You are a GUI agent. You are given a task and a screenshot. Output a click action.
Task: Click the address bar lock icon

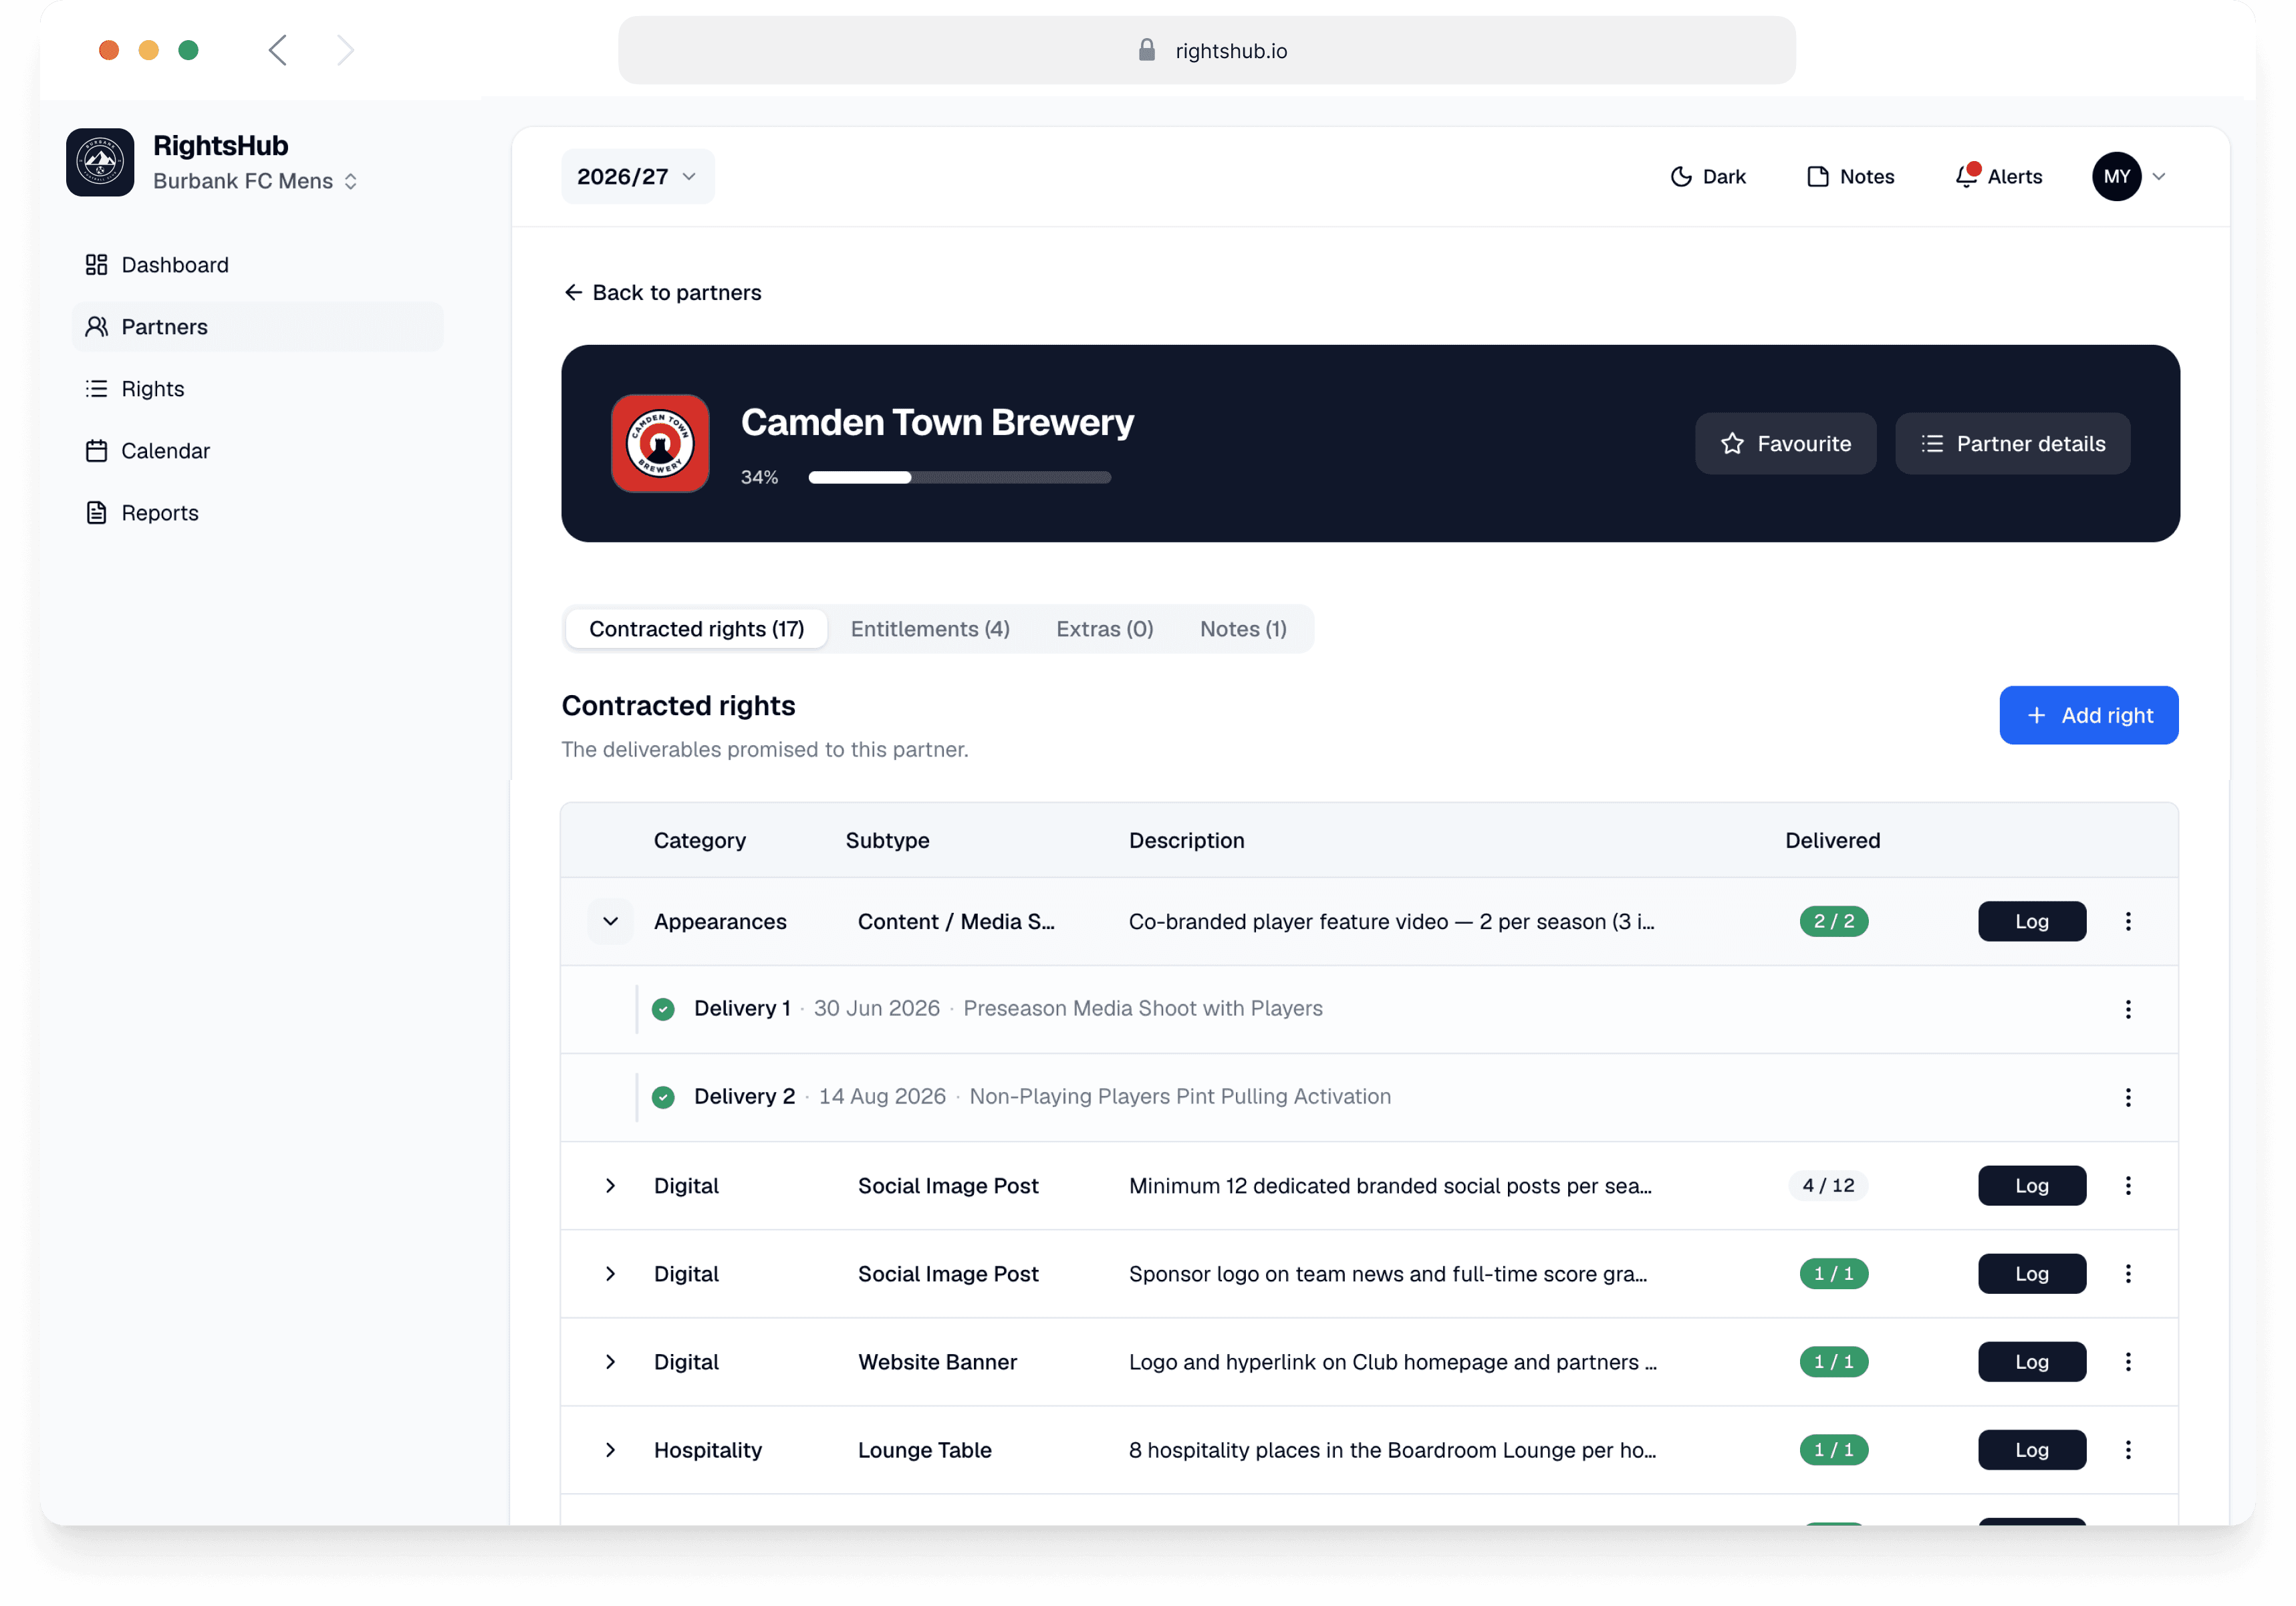pyautogui.click(x=1147, y=50)
